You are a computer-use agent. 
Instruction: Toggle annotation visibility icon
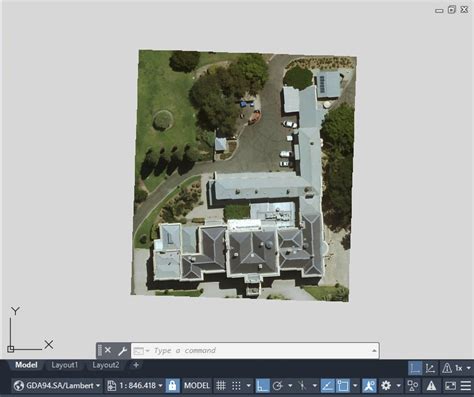[369, 386]
